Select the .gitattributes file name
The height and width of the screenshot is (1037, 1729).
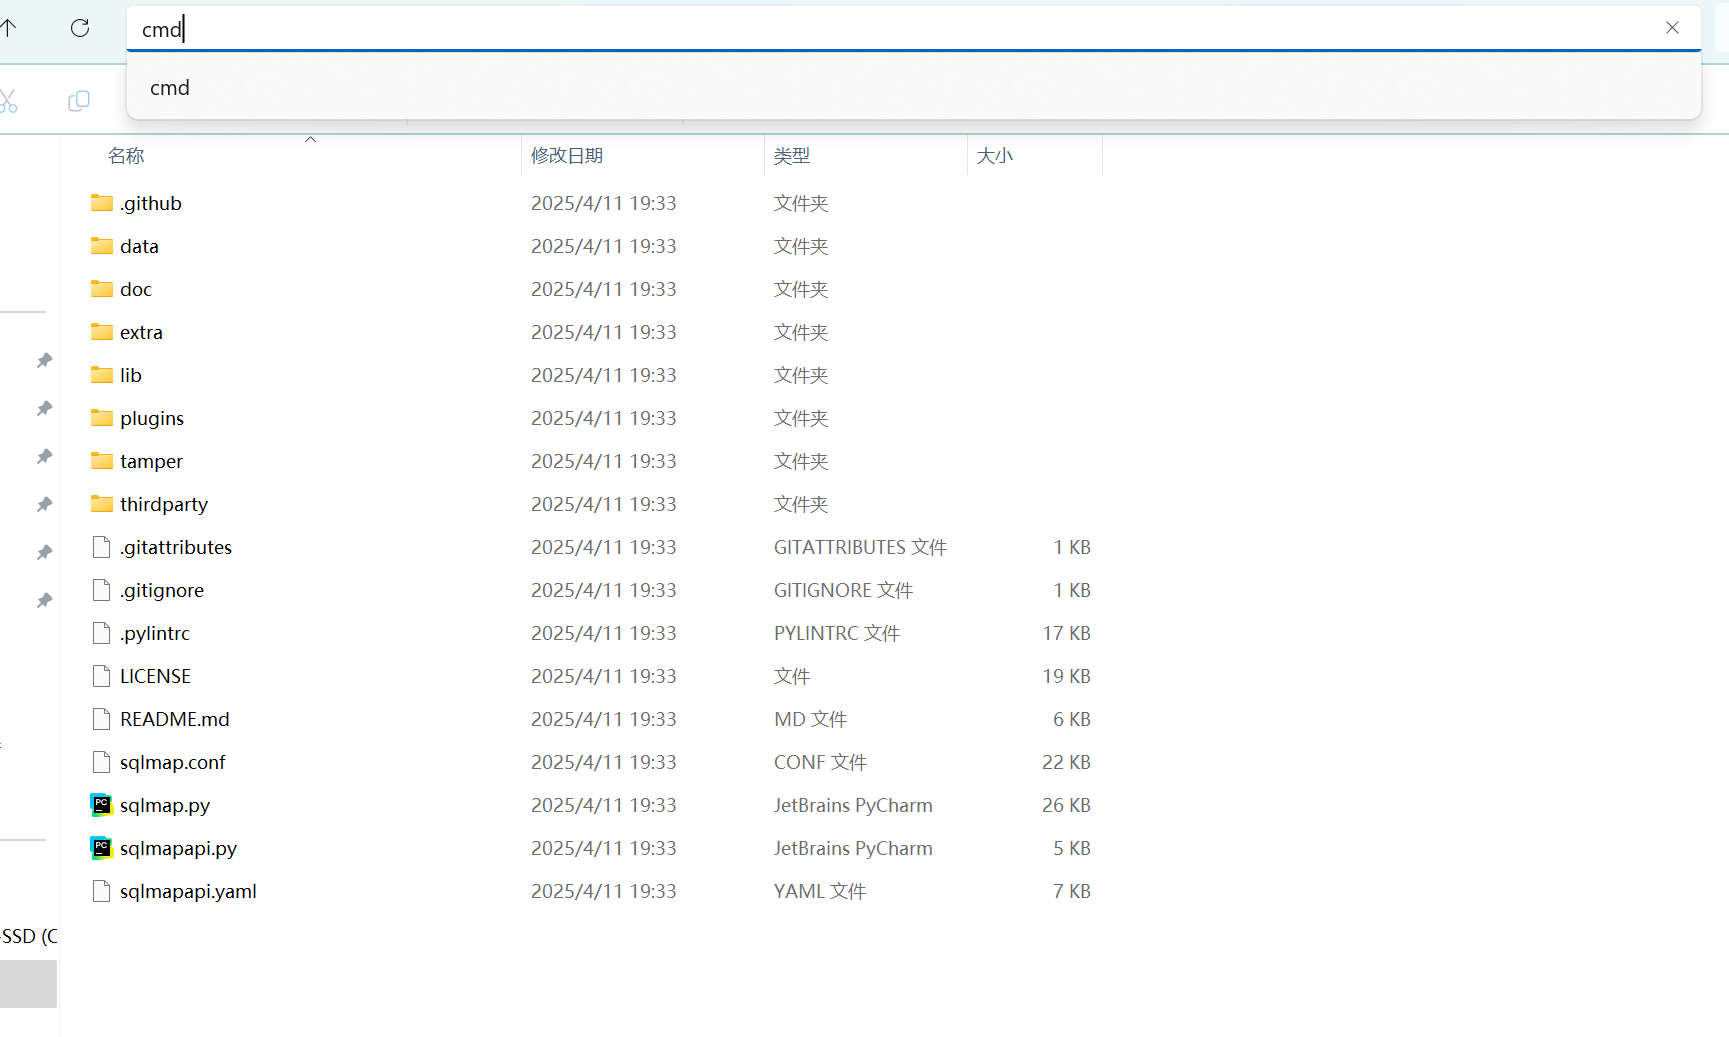point(176,547)
